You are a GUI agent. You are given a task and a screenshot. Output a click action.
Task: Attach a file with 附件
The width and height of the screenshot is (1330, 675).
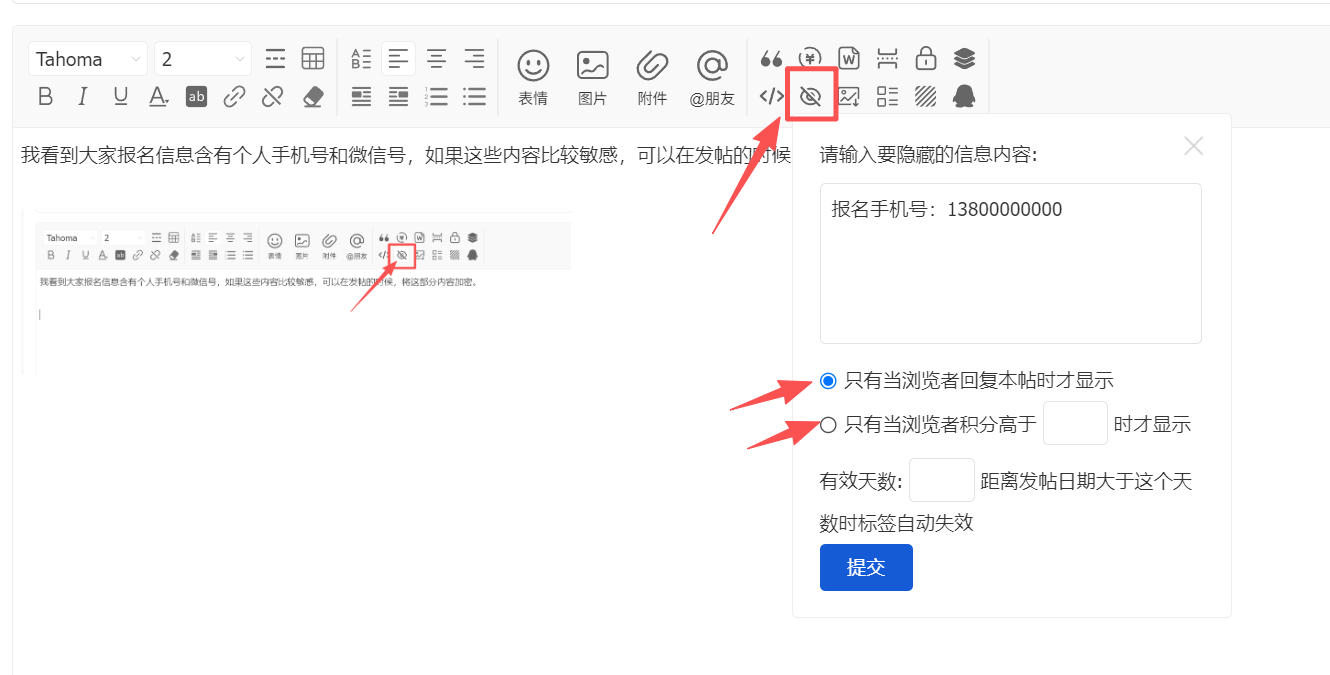point(652,77)
